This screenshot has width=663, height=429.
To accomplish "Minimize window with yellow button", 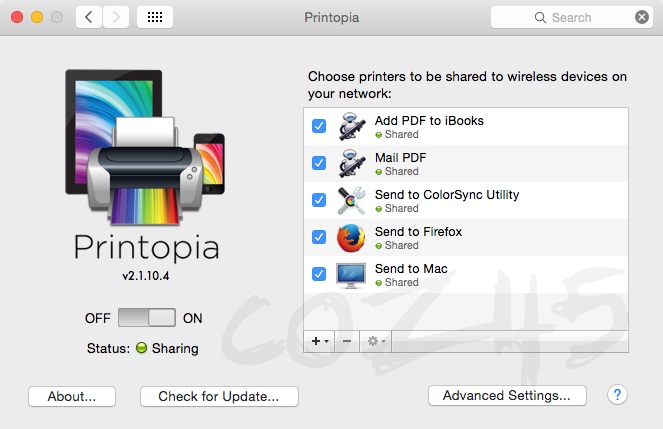I will point(37,17).
